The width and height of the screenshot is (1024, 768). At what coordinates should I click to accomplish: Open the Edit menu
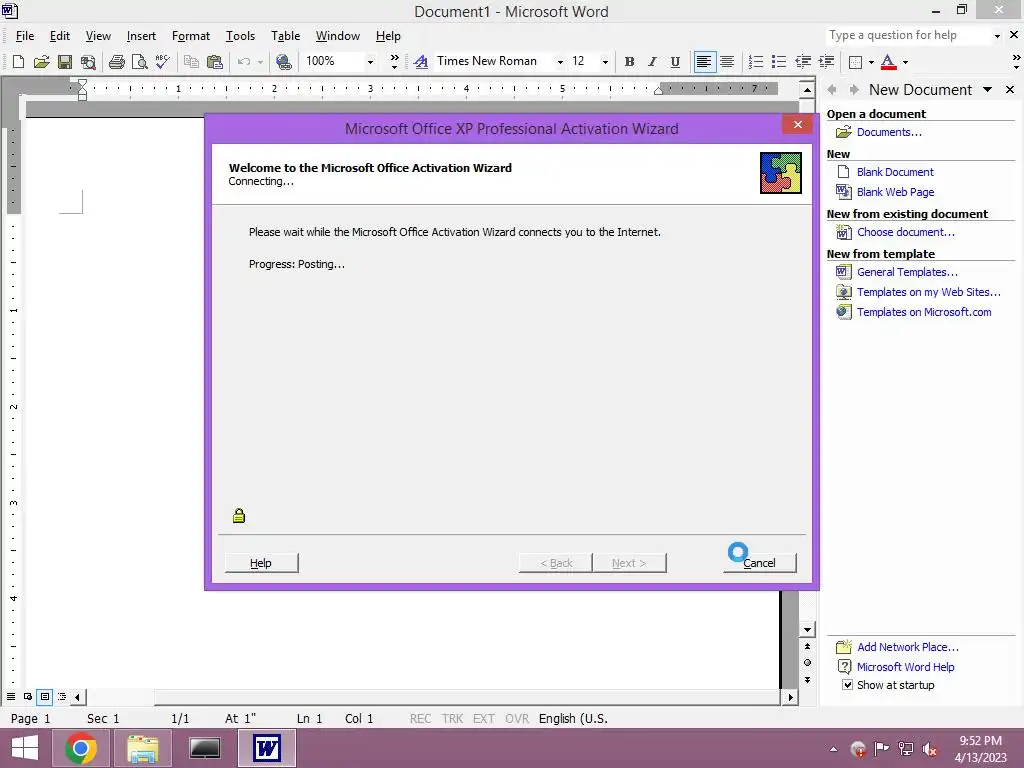click(x=60, y=36)
